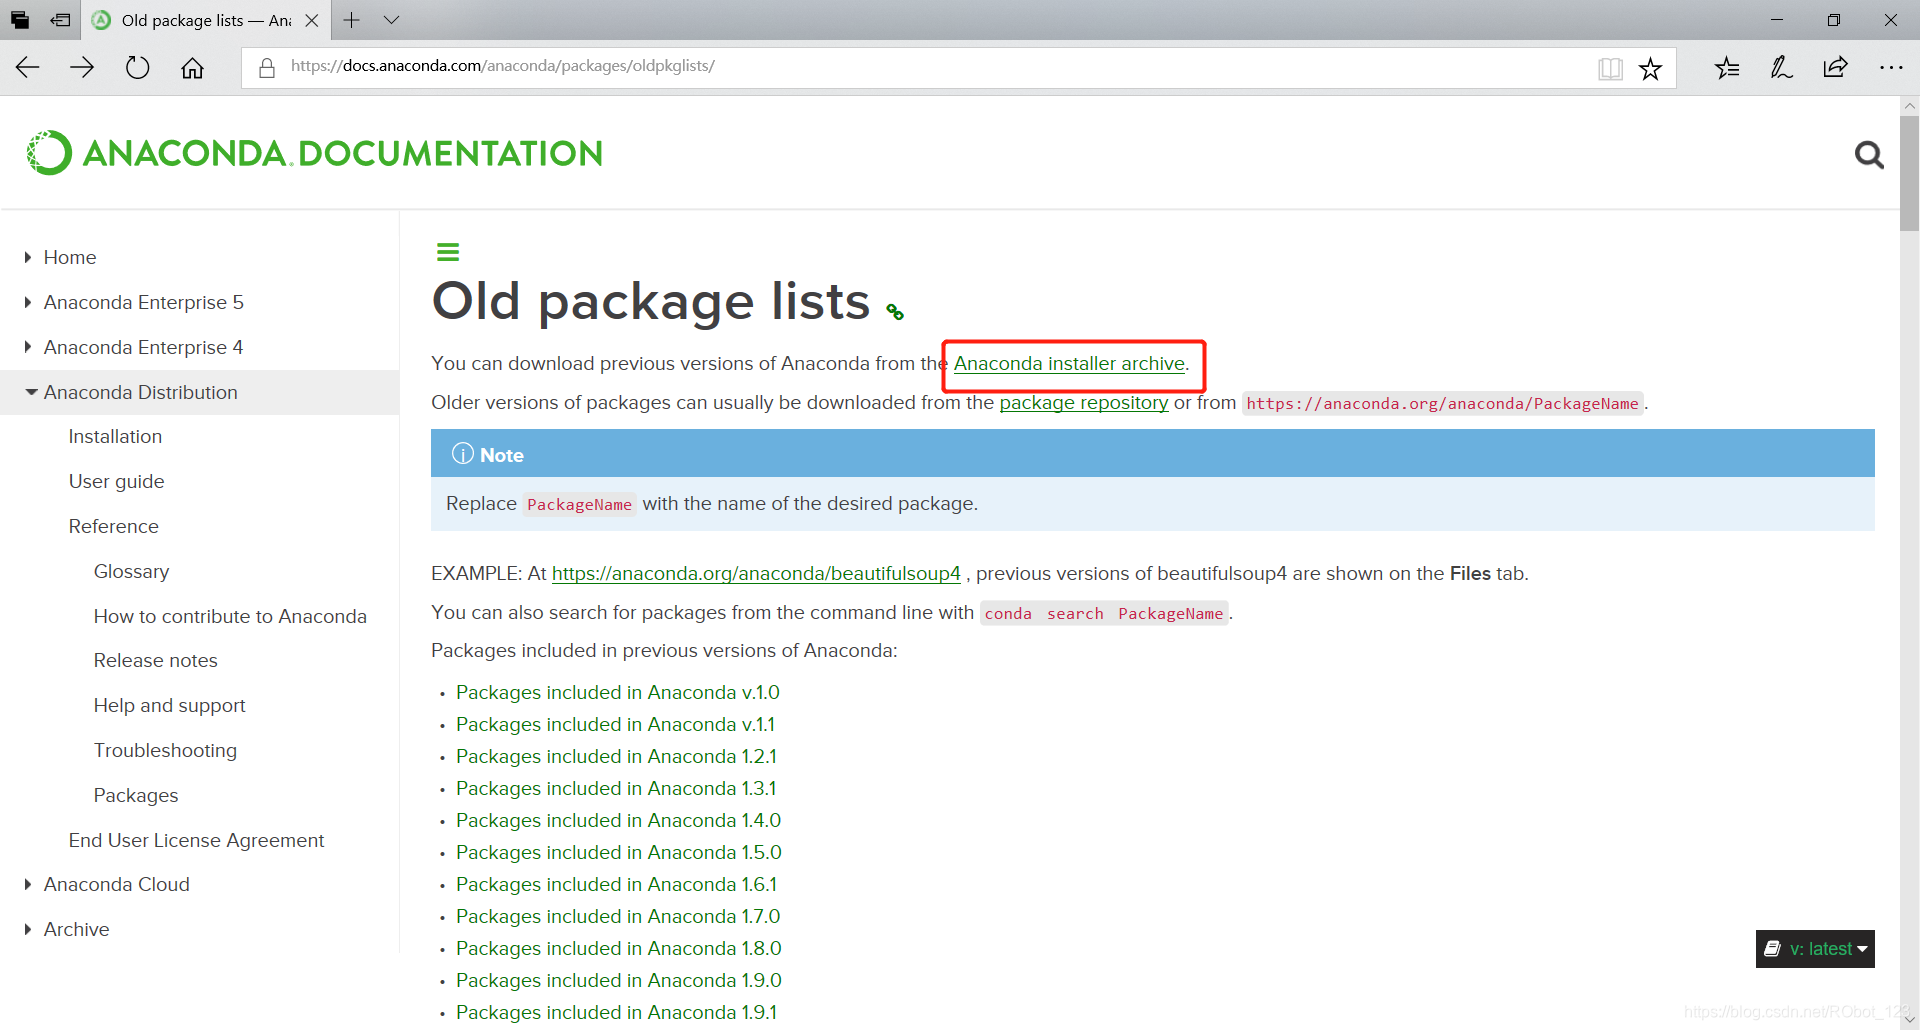Viewport: 1920px width, 1030px height.
Task: Click the browser Forward arrow
Action: click(x=82, y=67)
